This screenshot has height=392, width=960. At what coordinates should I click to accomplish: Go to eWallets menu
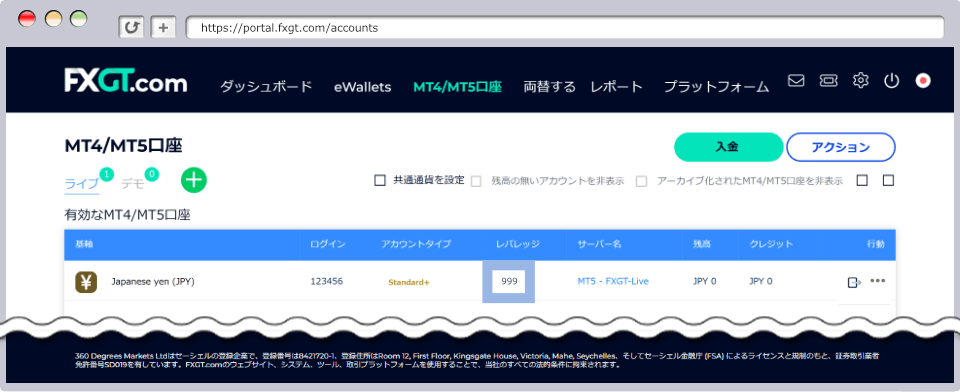(x=362, y=87)
